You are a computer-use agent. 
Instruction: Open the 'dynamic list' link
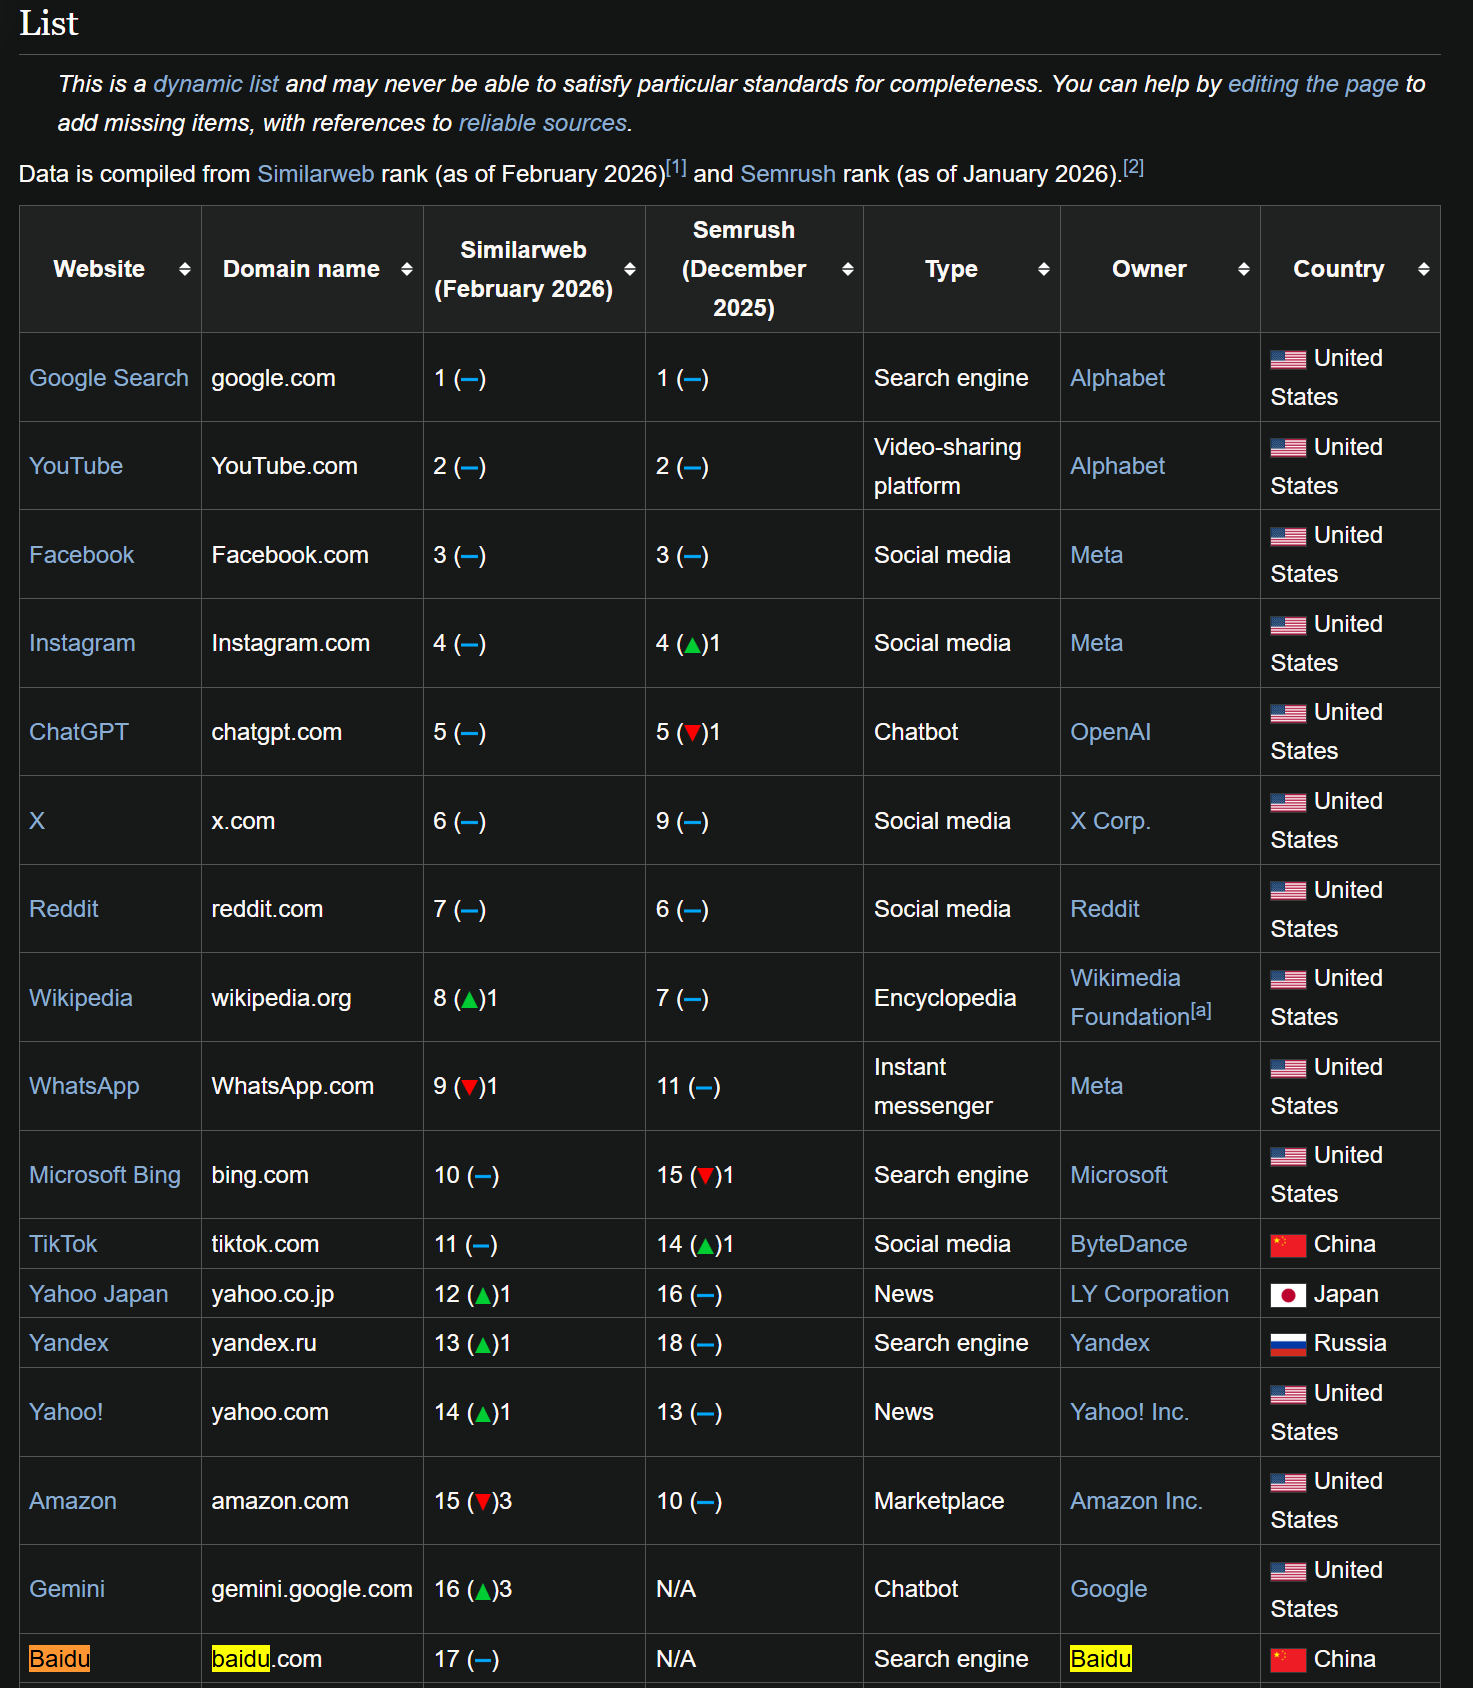pos(216,84)
